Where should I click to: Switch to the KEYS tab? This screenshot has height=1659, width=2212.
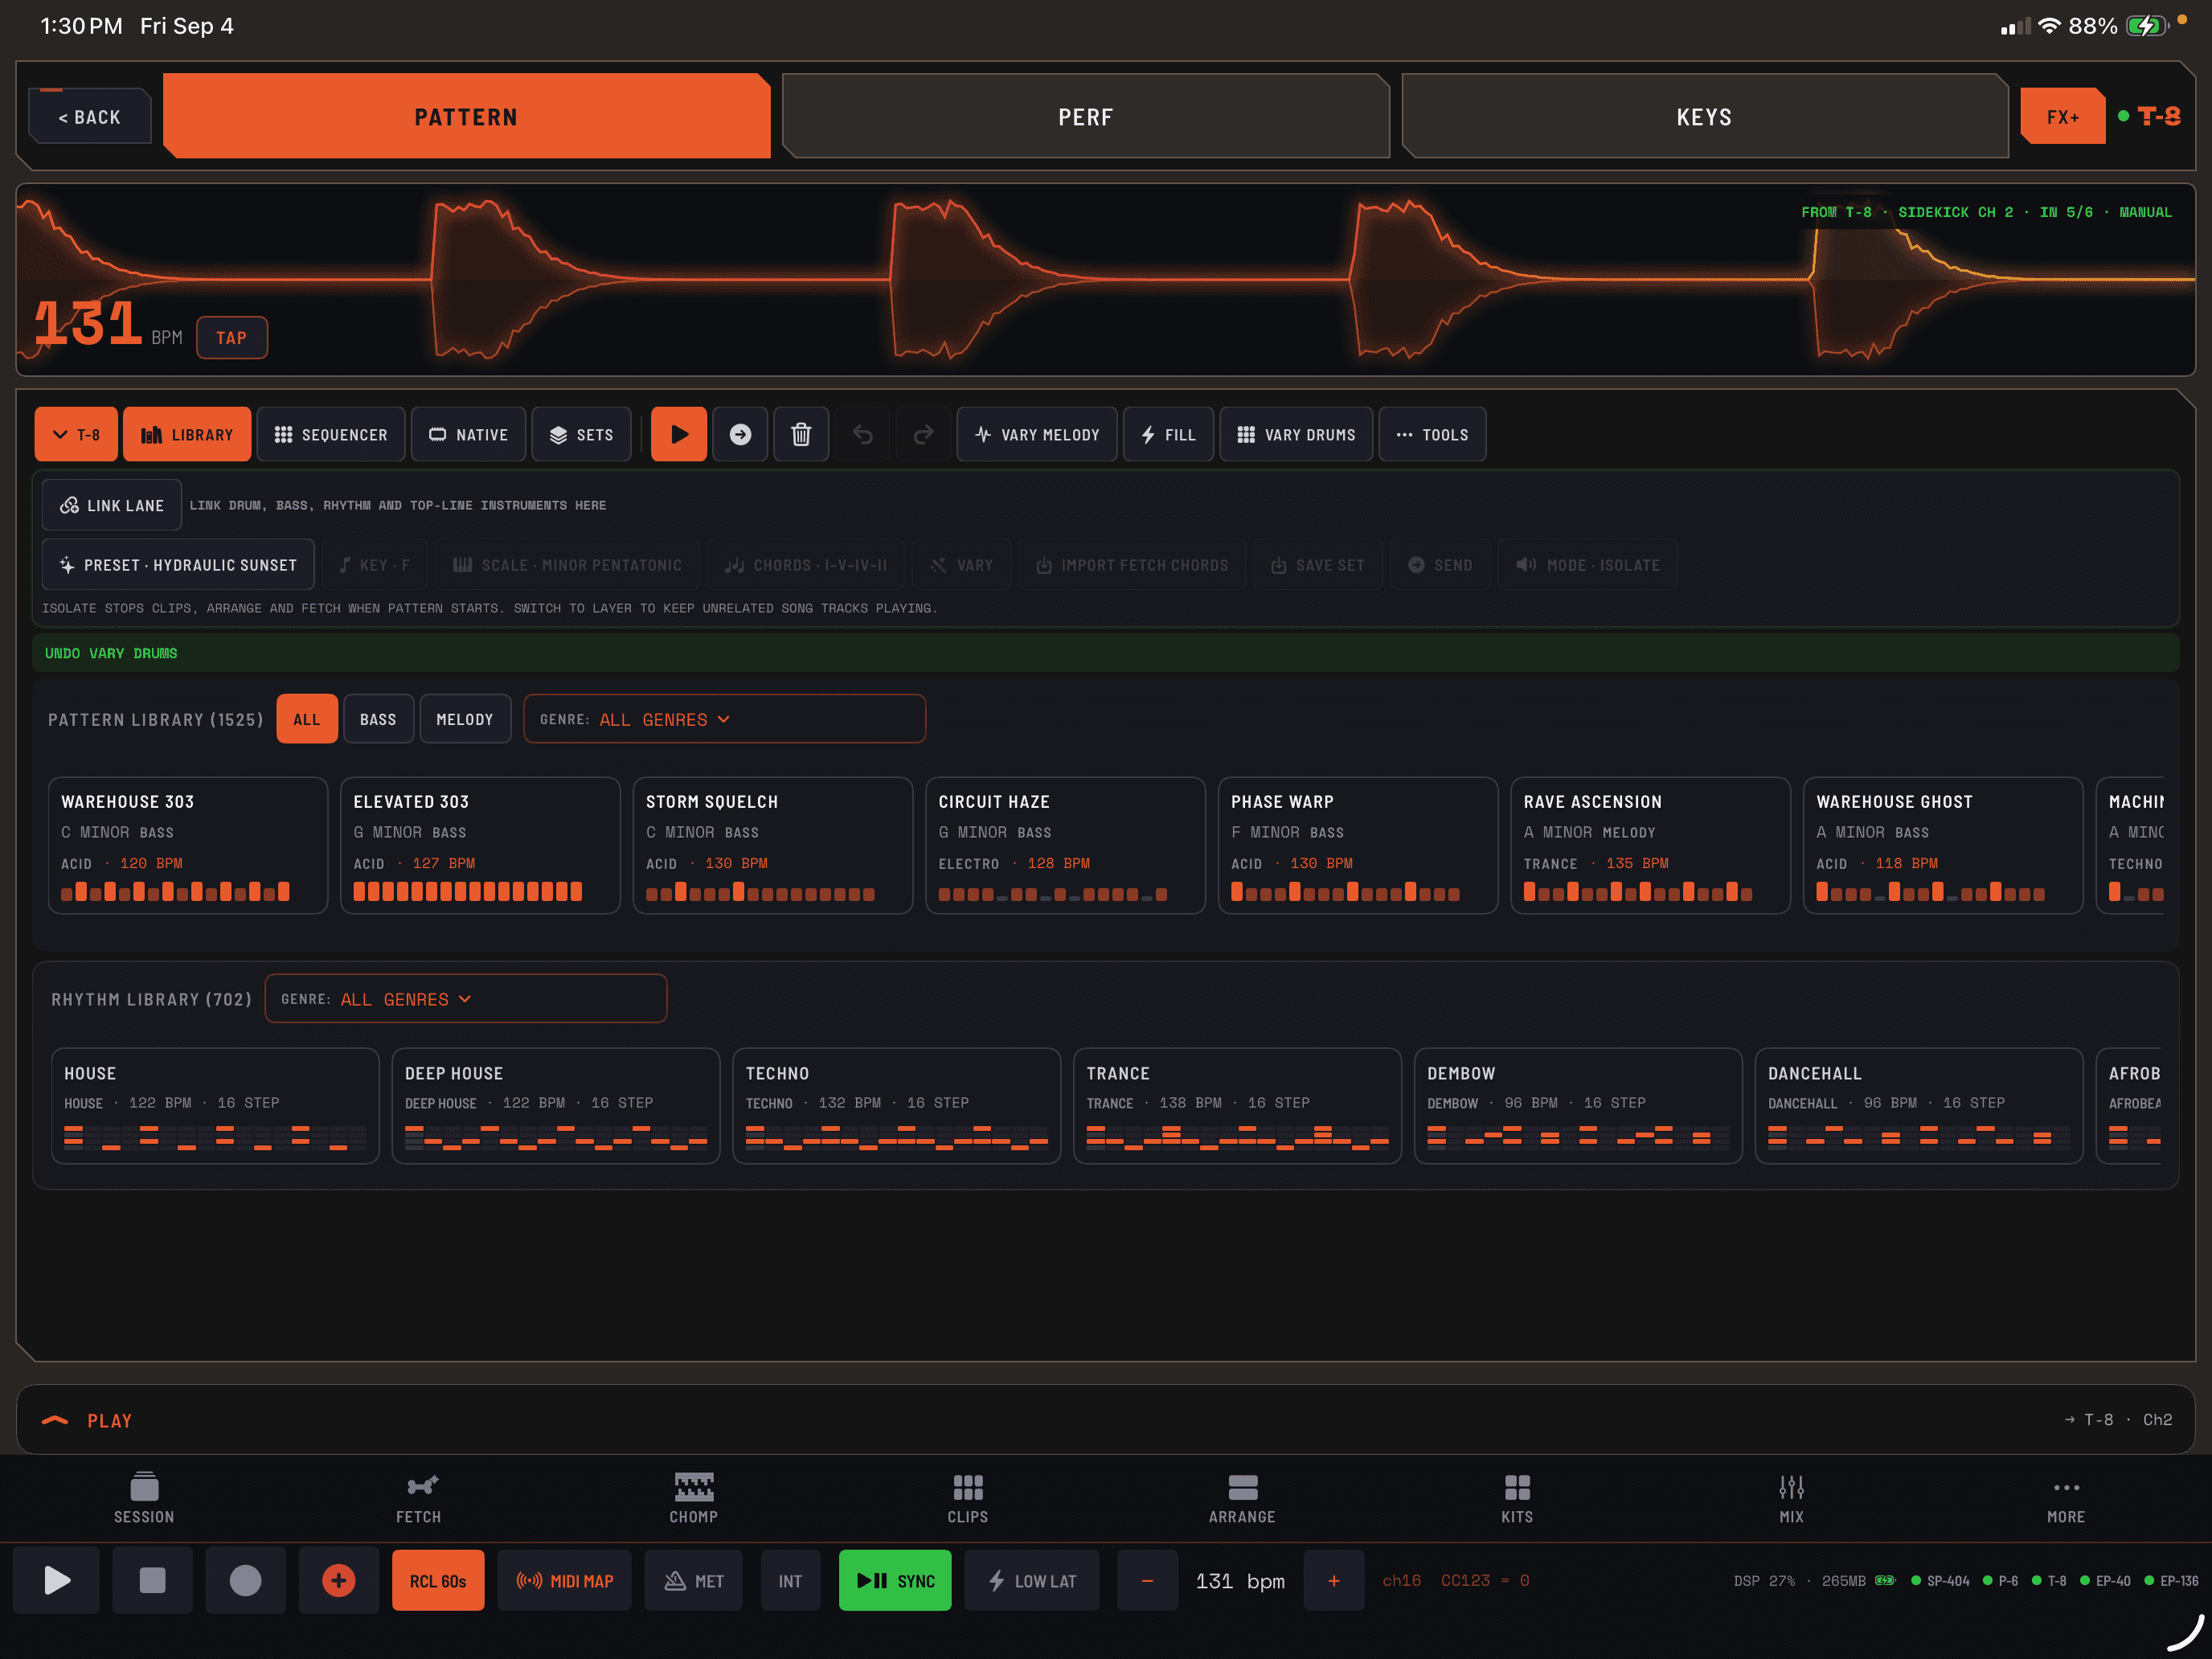[1704, 116]
